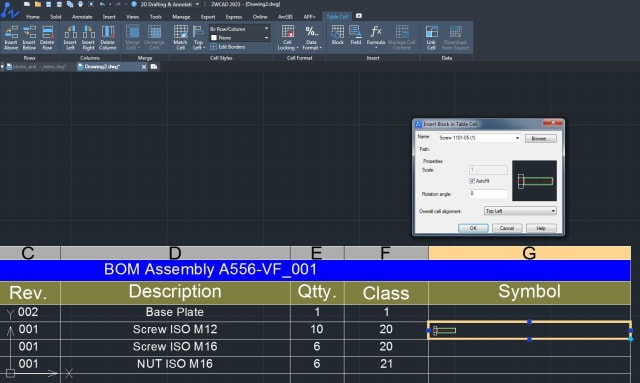This screenshot has width=640, height=383.
Task: Click the Unmerge Cells icon
Action: click(x=154, y=37)
